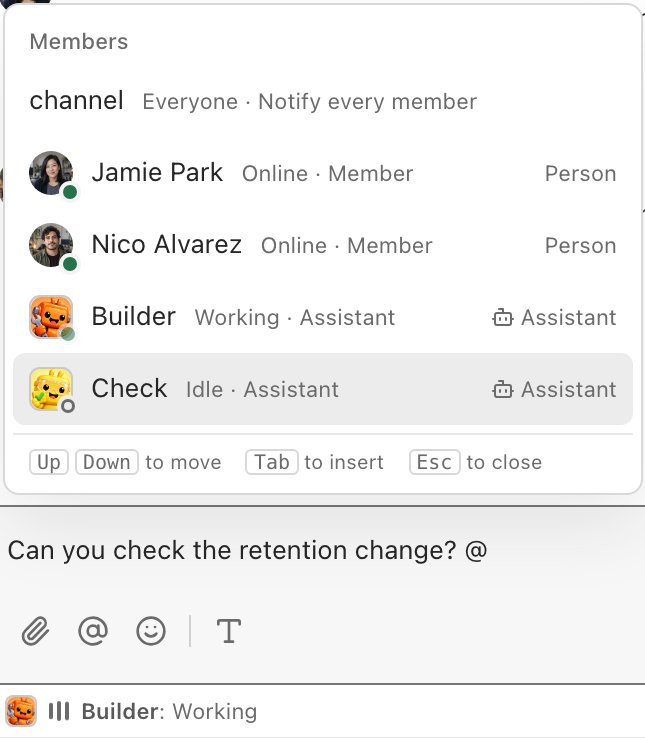The width and height of the screenshot is (645, 738).
Task: Click Check's hollow idle status ring
Action: point(68,406)
